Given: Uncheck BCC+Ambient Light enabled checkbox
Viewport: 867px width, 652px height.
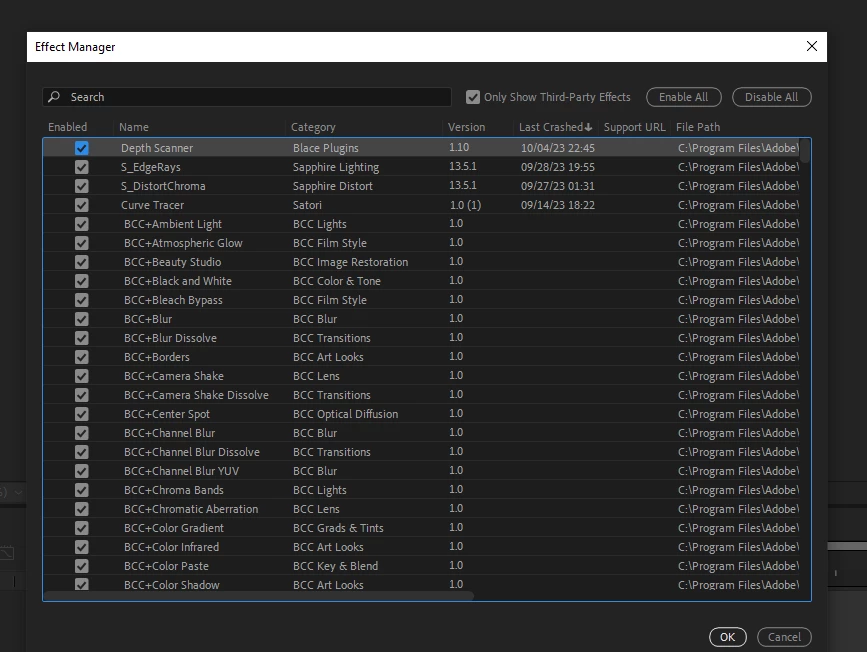Looking at the screenshot, I should [x=82, y=224].
